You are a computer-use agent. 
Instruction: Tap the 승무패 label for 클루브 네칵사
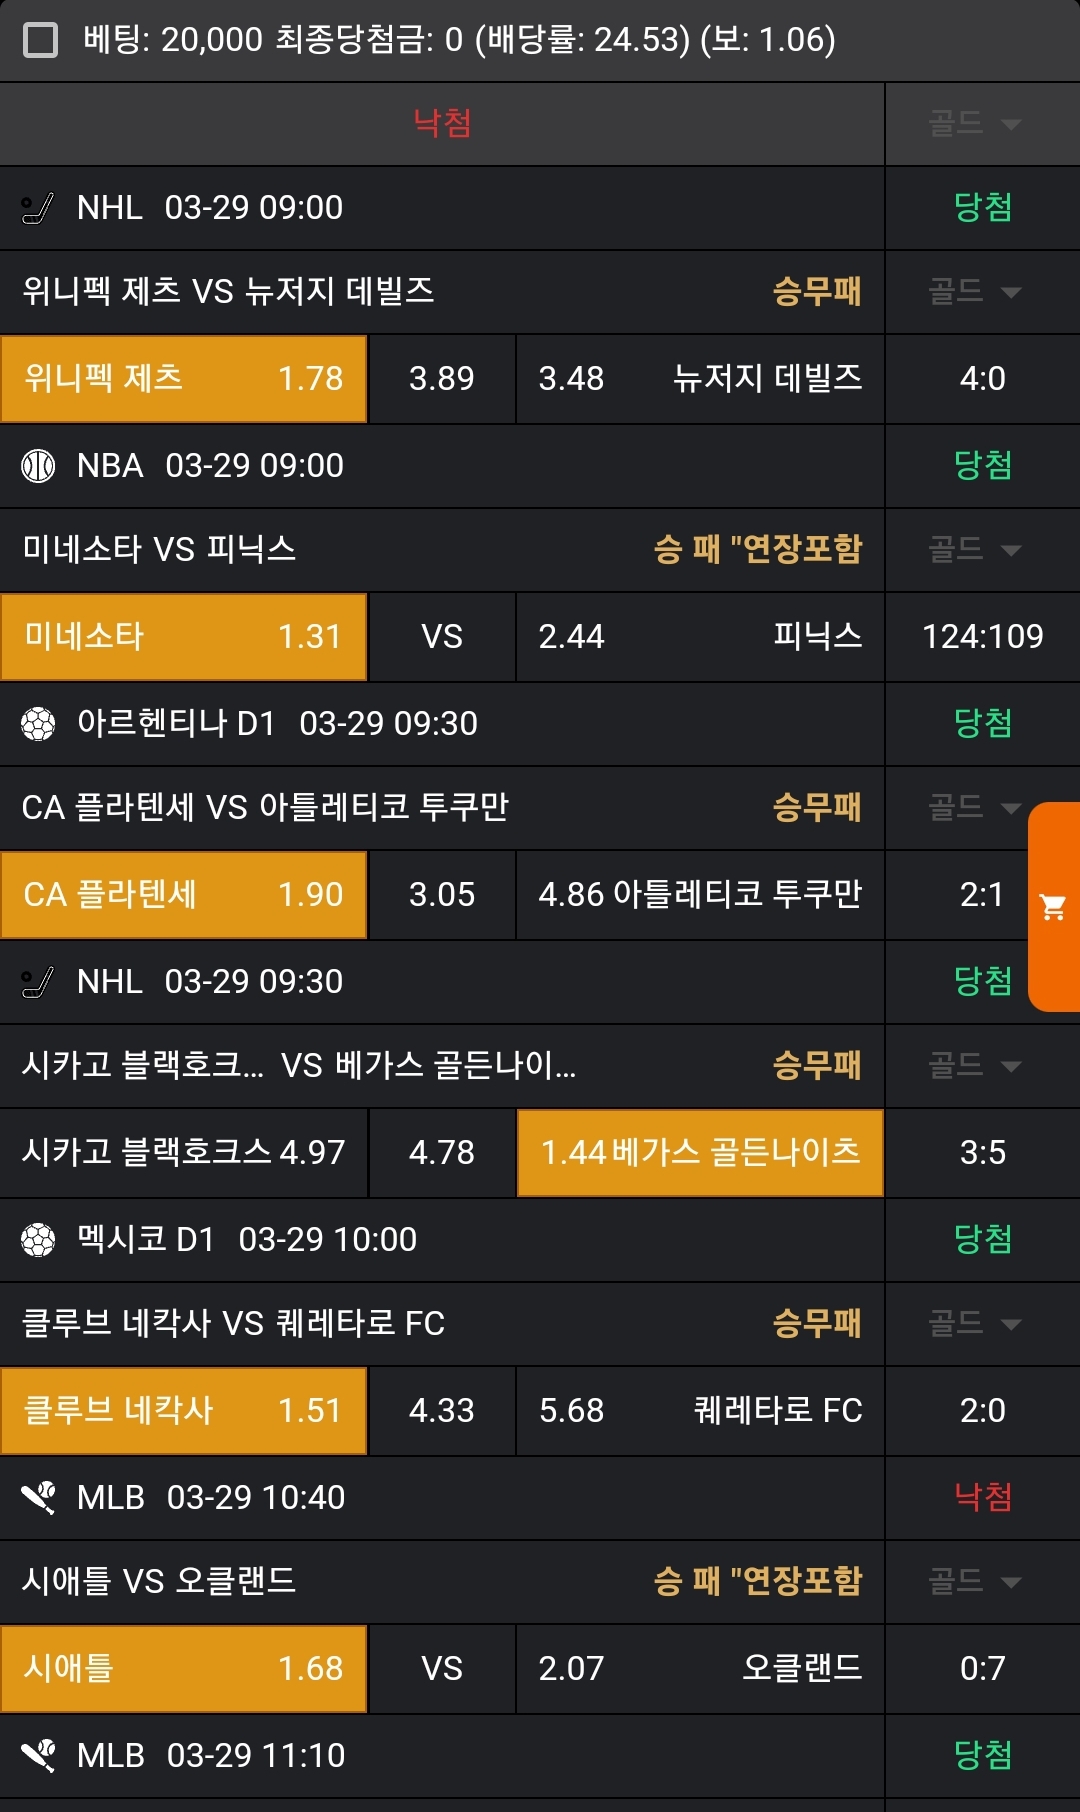tap(816, 1324)
